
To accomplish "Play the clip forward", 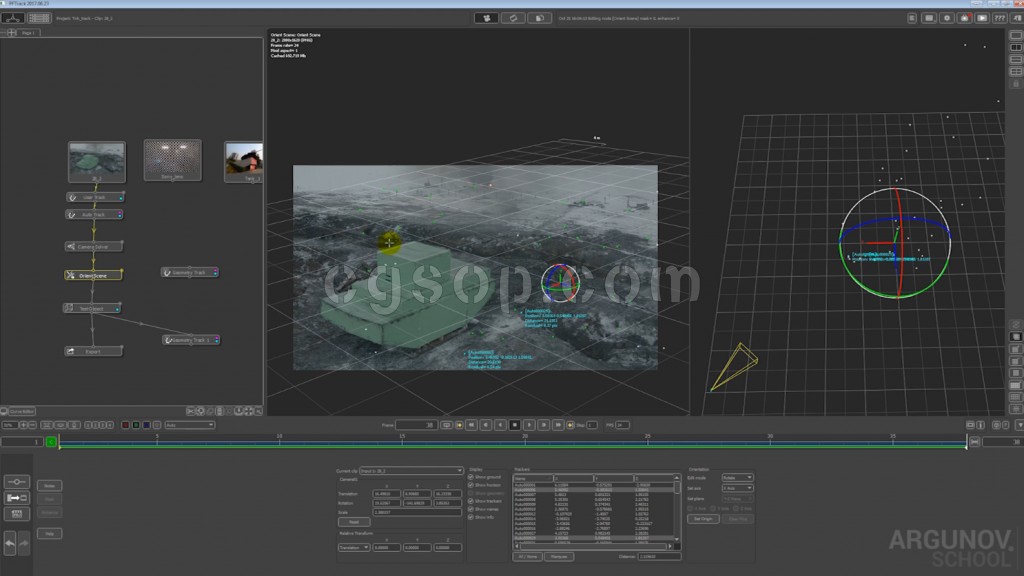I will (x=529, y=425).
